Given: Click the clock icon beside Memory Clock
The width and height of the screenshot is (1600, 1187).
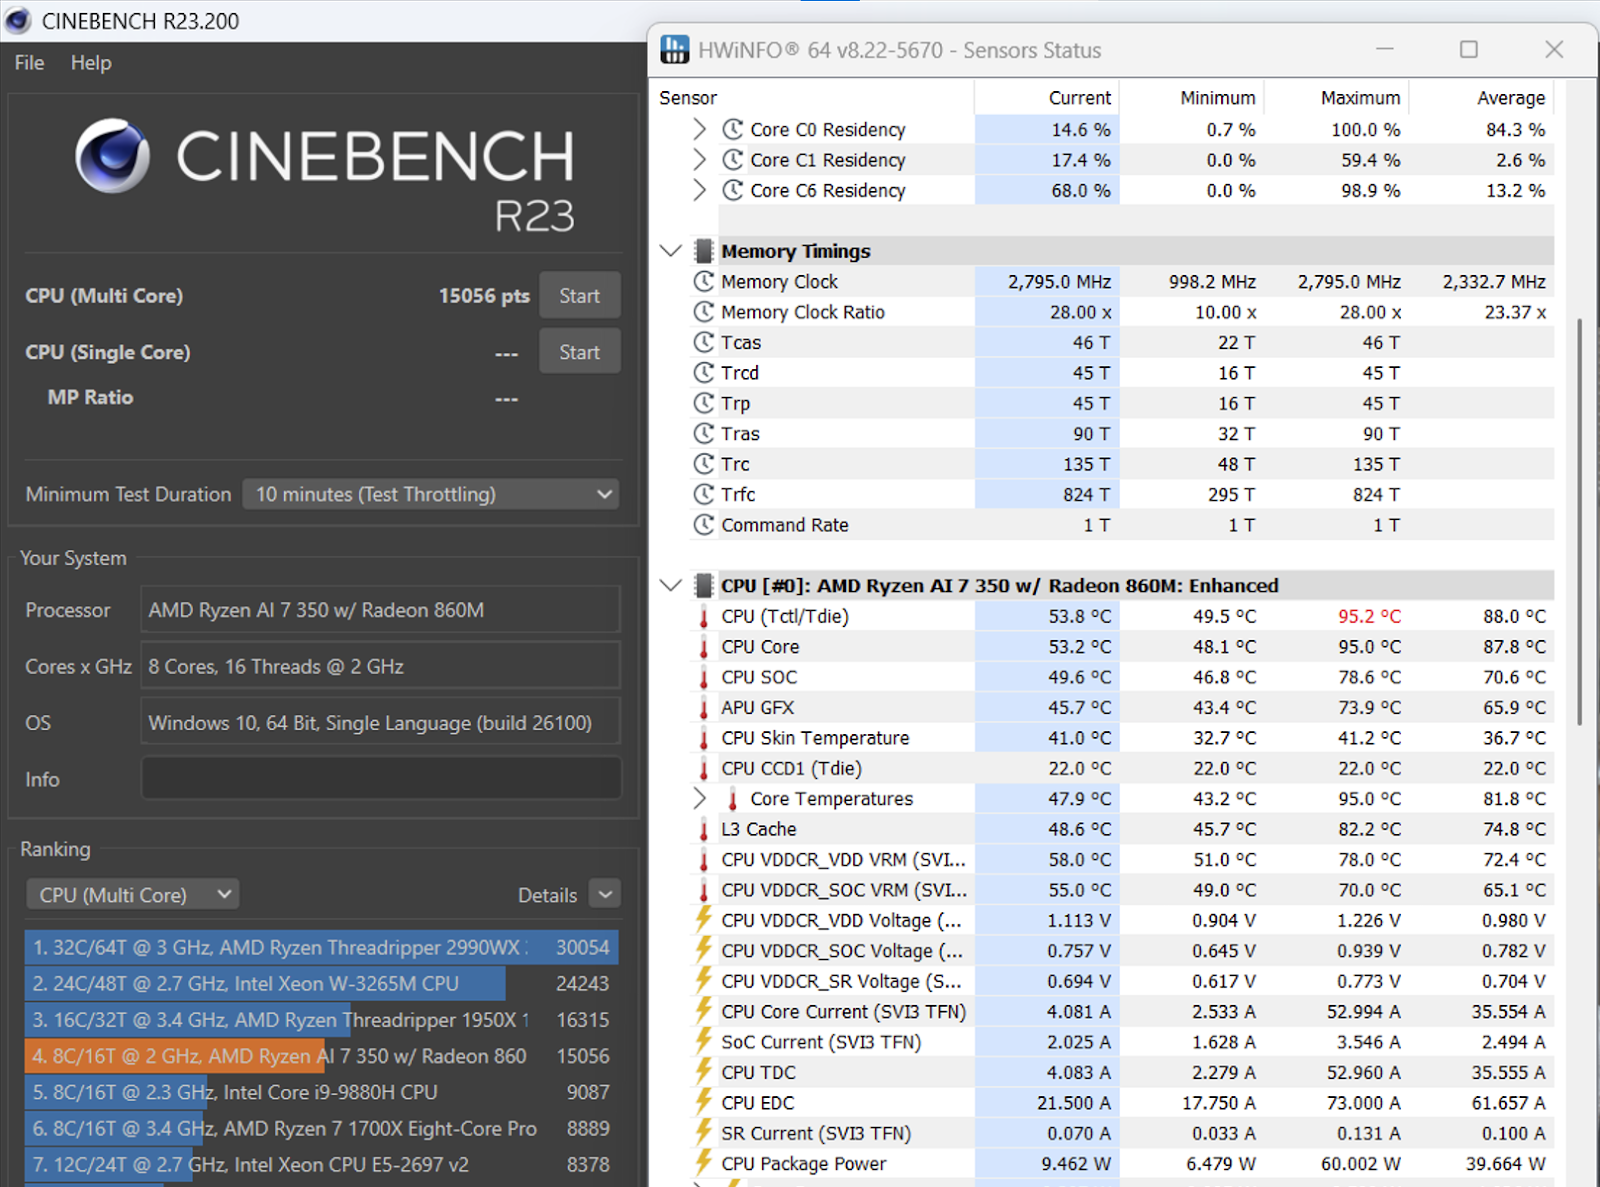Looking at the screenshot, I should click(704, 282).
